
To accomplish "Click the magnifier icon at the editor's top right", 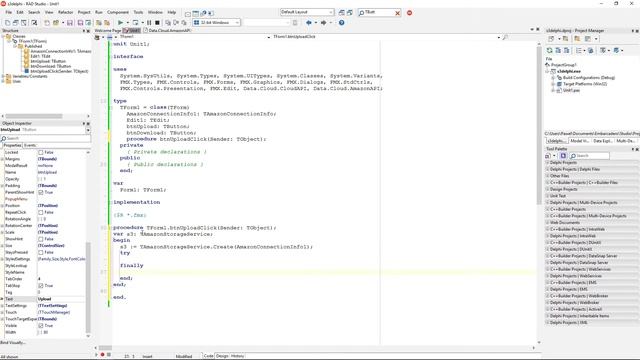I will click(505, 37).
